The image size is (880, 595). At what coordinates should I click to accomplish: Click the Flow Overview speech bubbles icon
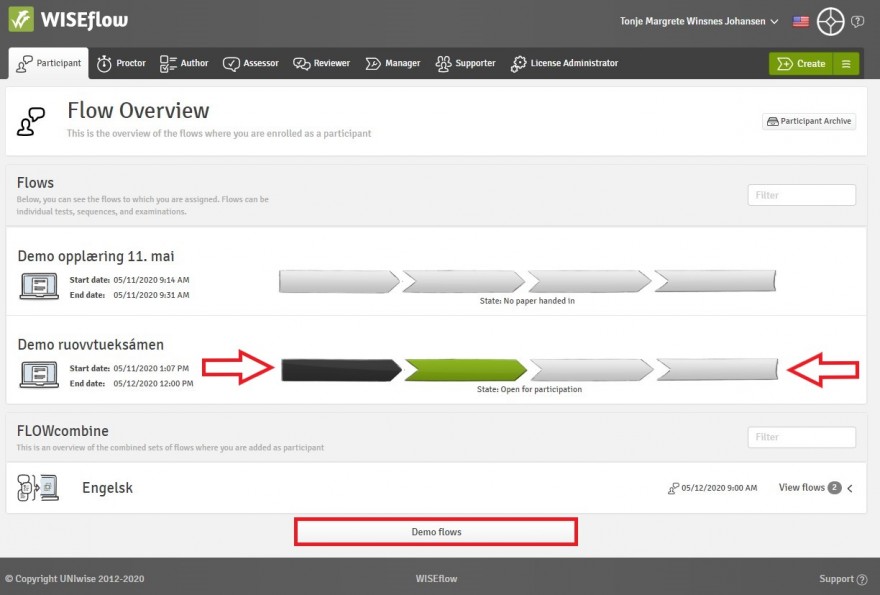[x=31, y=121]
